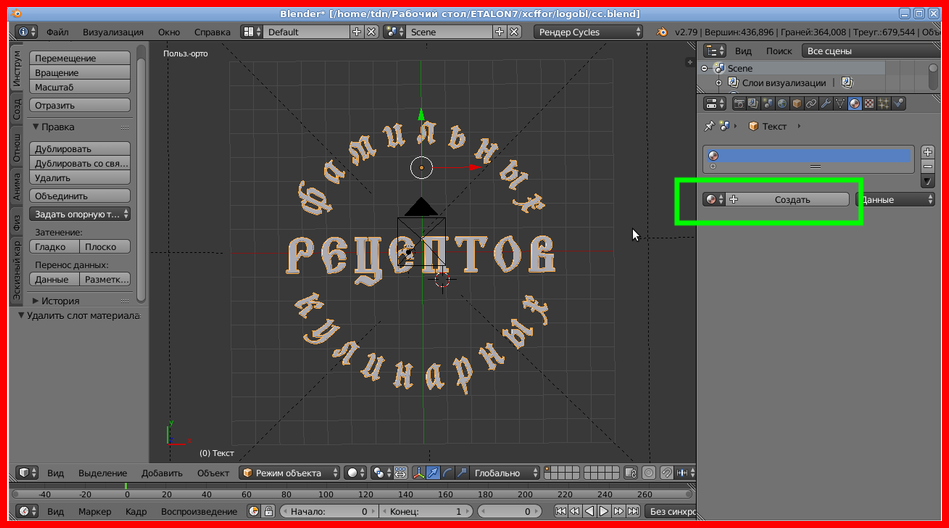The width and height of the screenshot is (949, 528).
Task: Open the Режим объекта mode dropdown
Action: click(290, 473)
